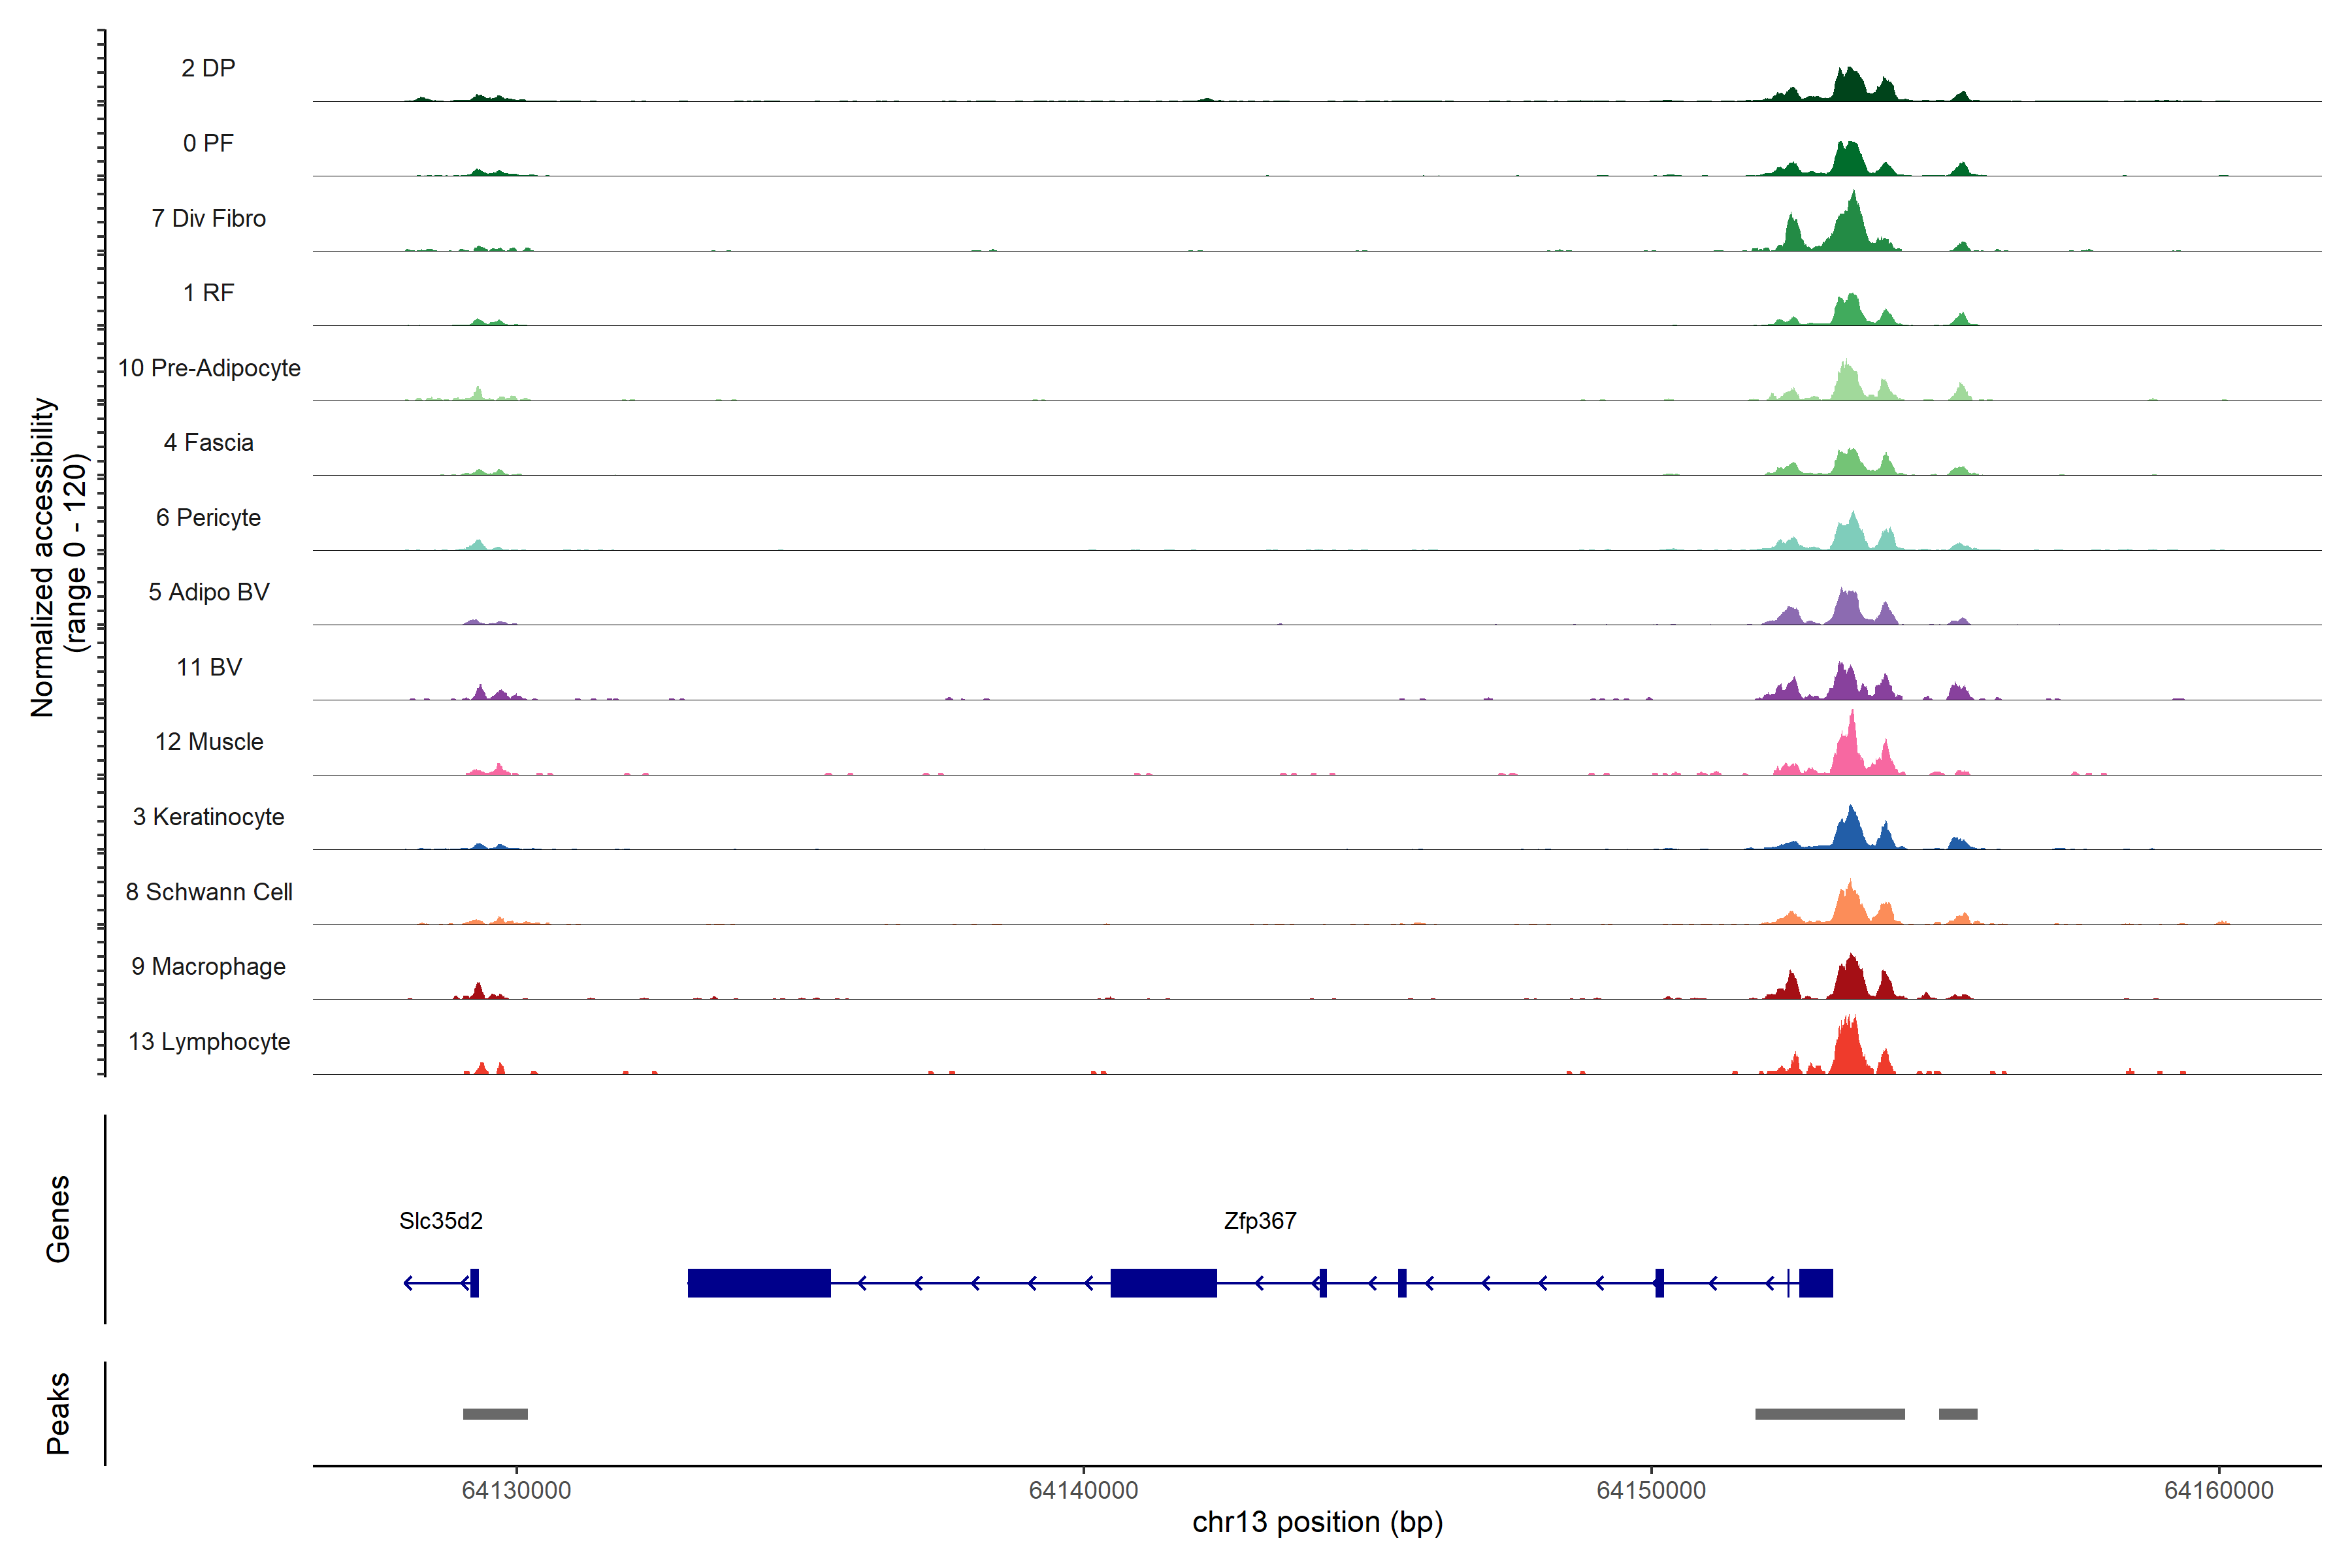The height and width of the screenshot is (1568, 2352).
Task: Select the 13 Lymphocyte track label
Action: coord(209,1041)
